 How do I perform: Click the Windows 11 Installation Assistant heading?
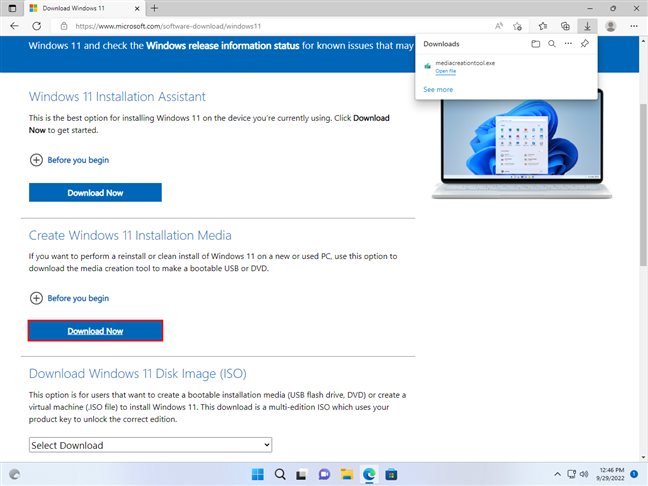click(x=117, y=96)
